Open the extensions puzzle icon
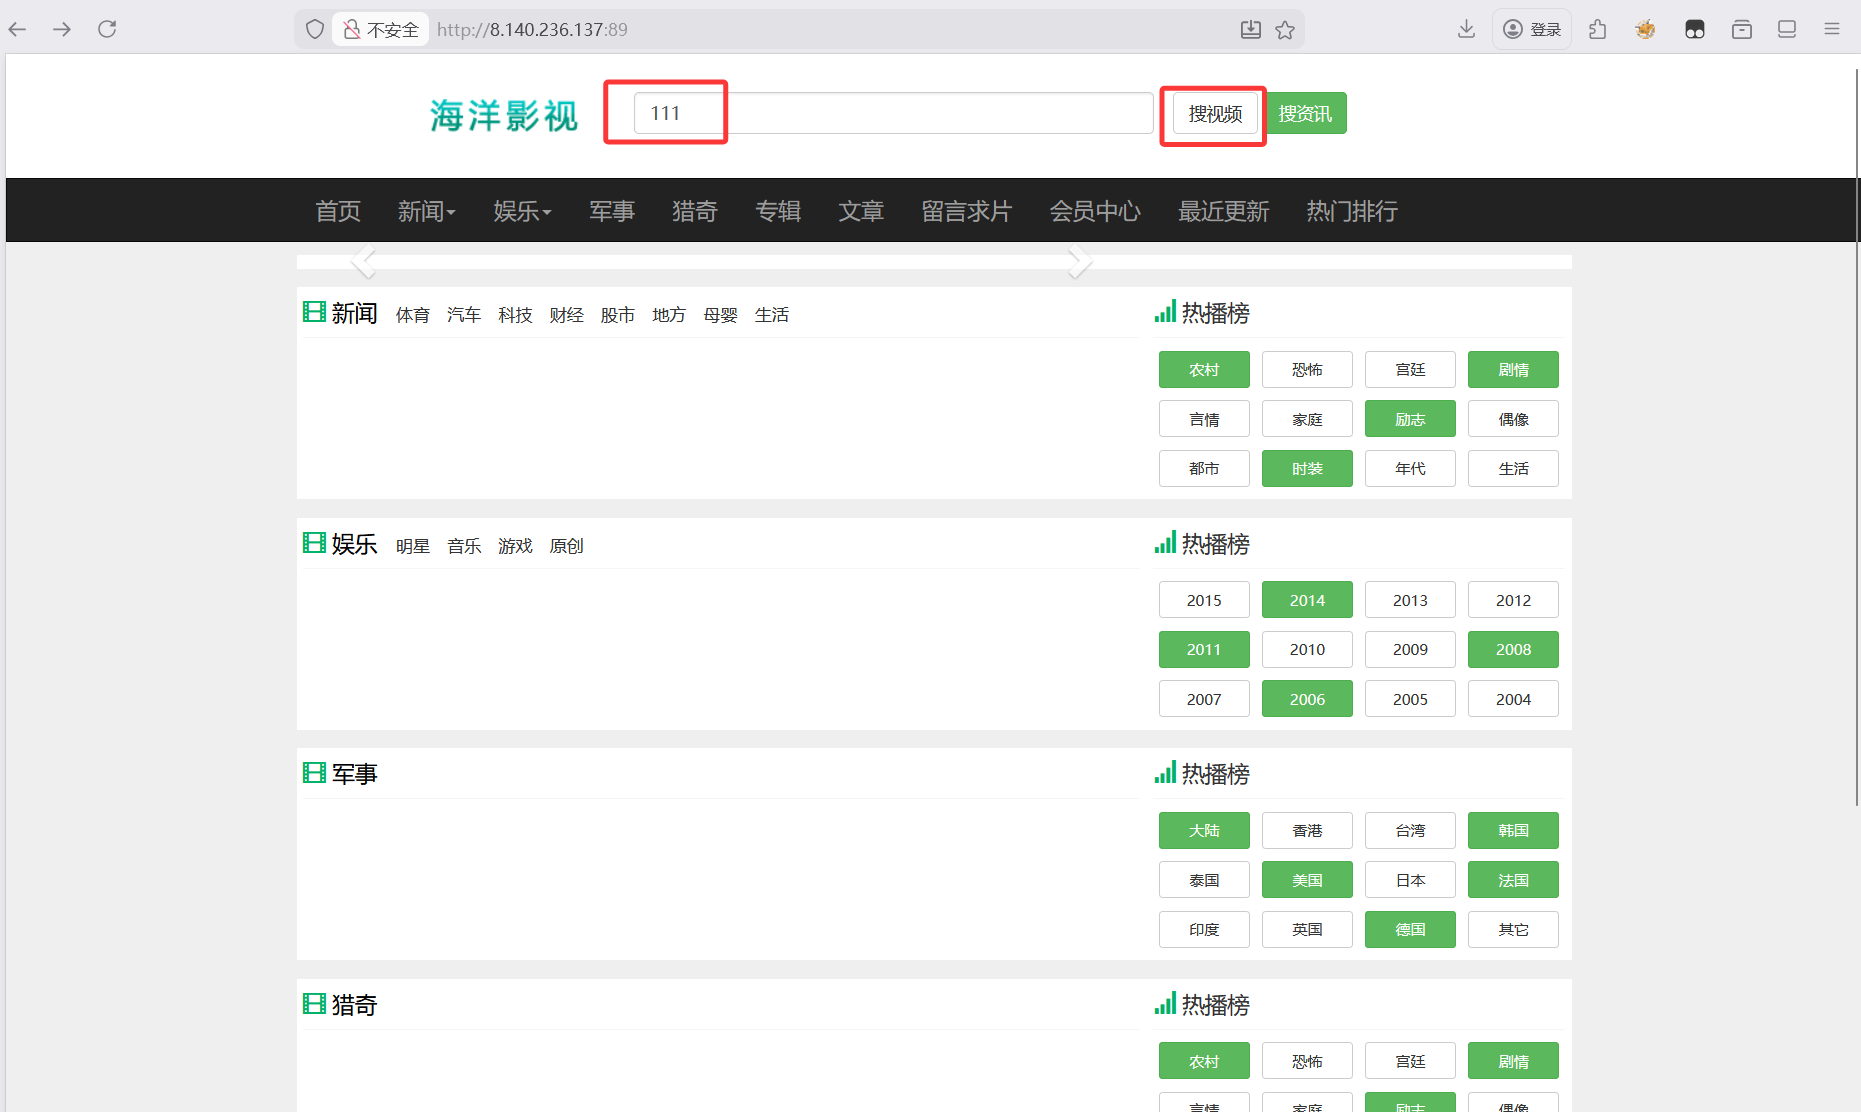 [x=1597, y=29]
